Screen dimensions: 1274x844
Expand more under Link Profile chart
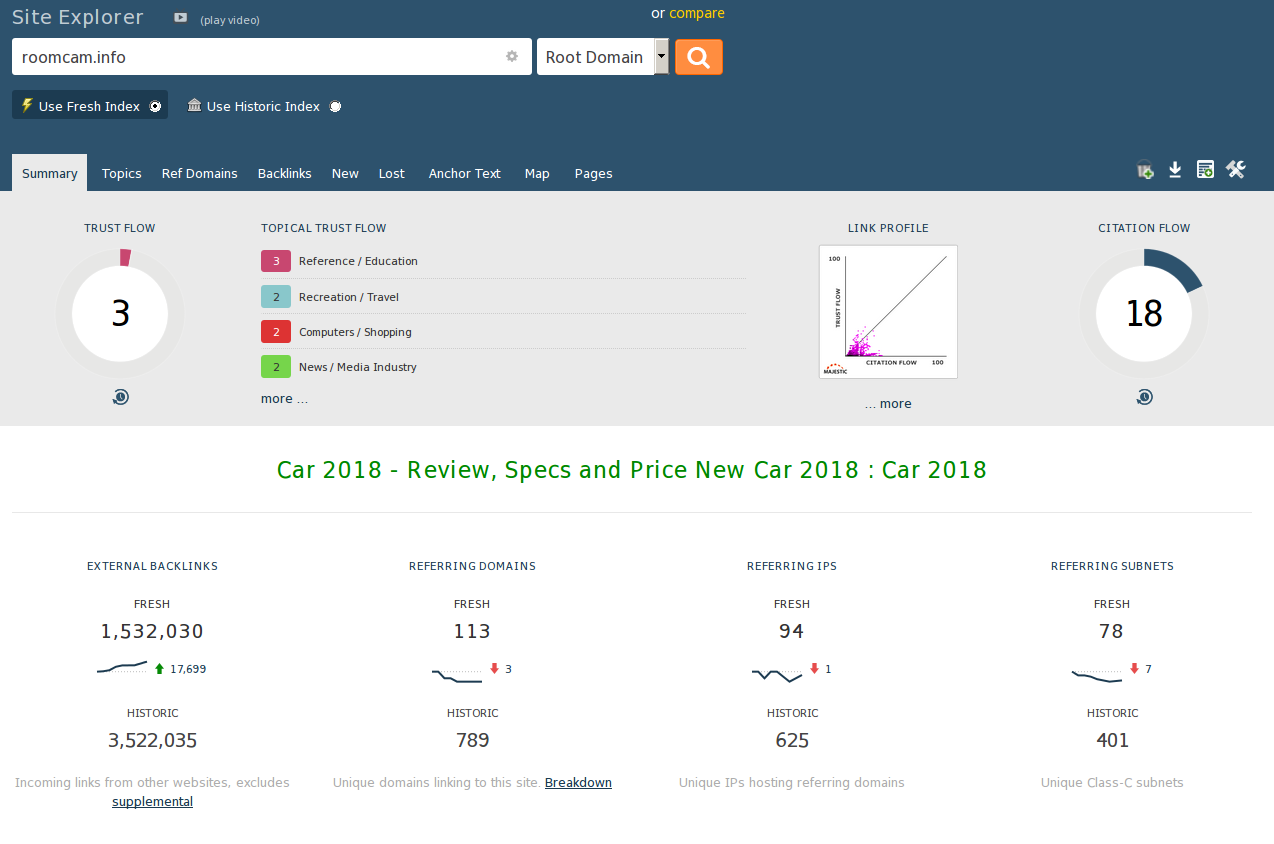click(x=888, y=404)
